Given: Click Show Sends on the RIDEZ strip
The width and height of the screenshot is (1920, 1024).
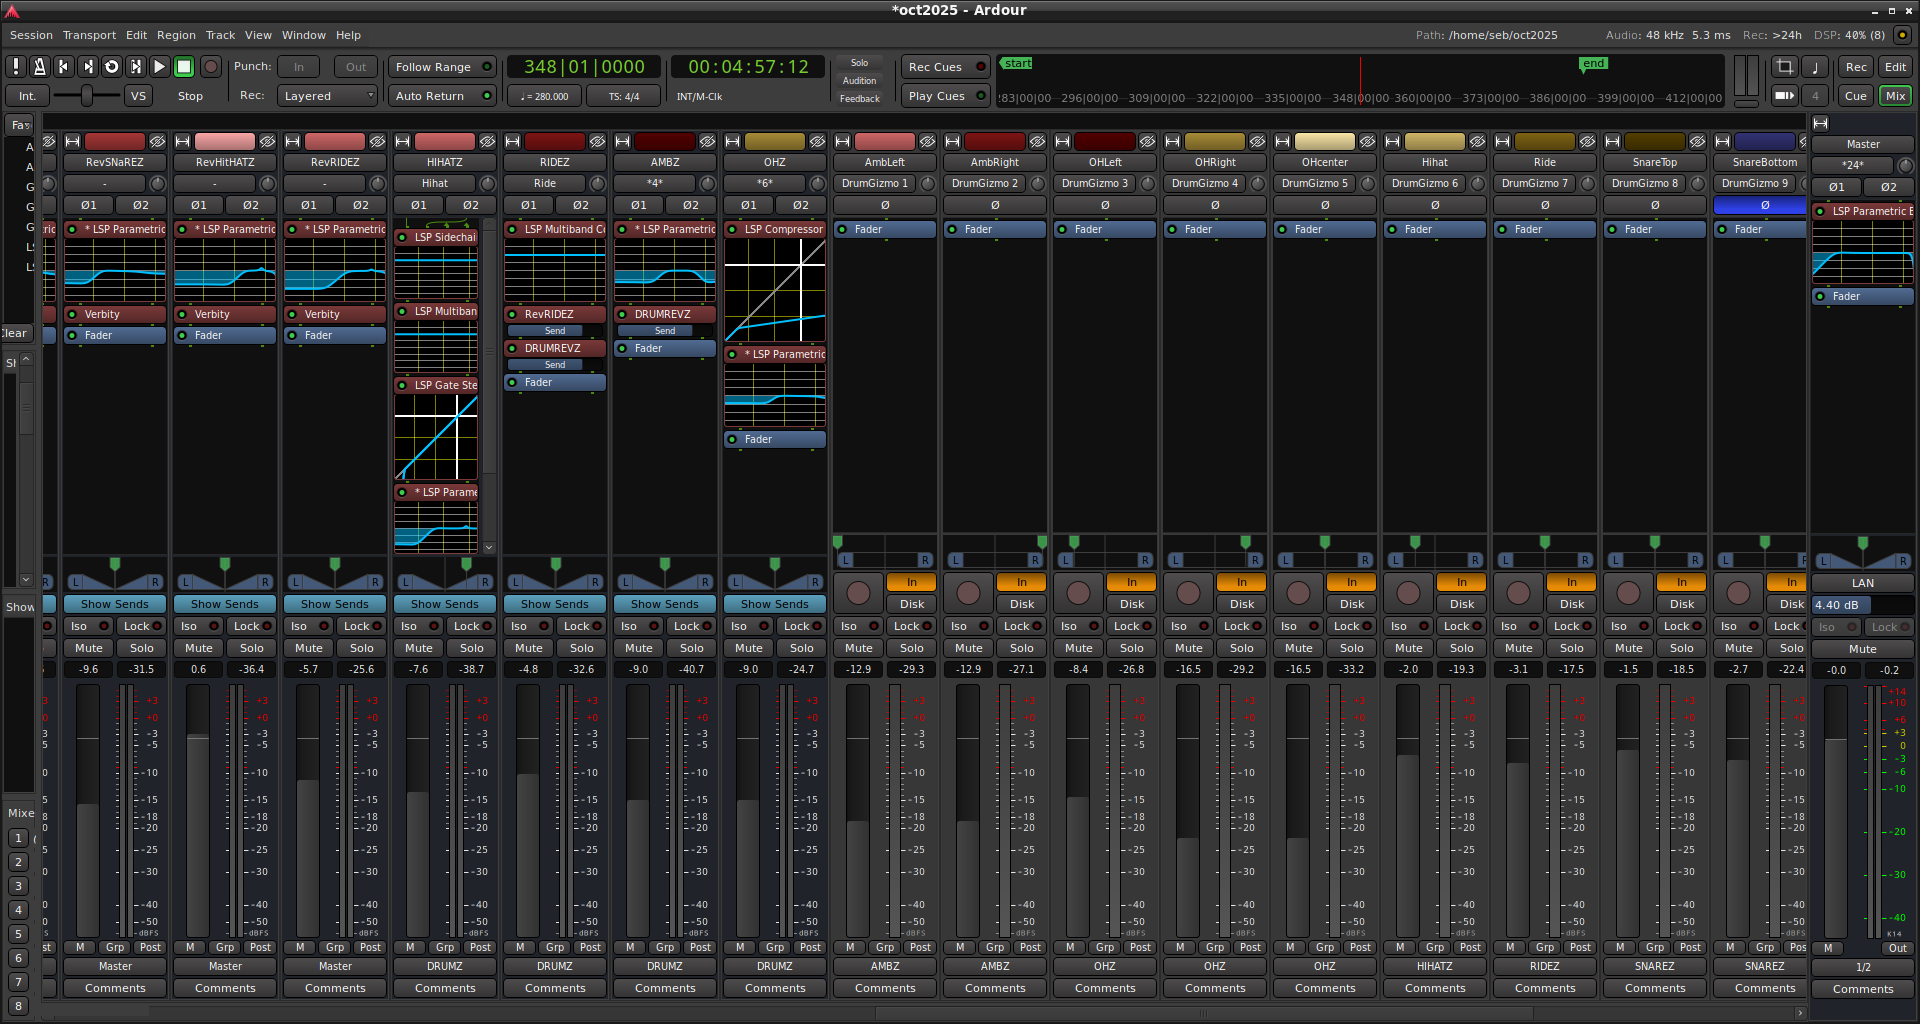Looking at the screenshot, I should [x=555, y=604].
